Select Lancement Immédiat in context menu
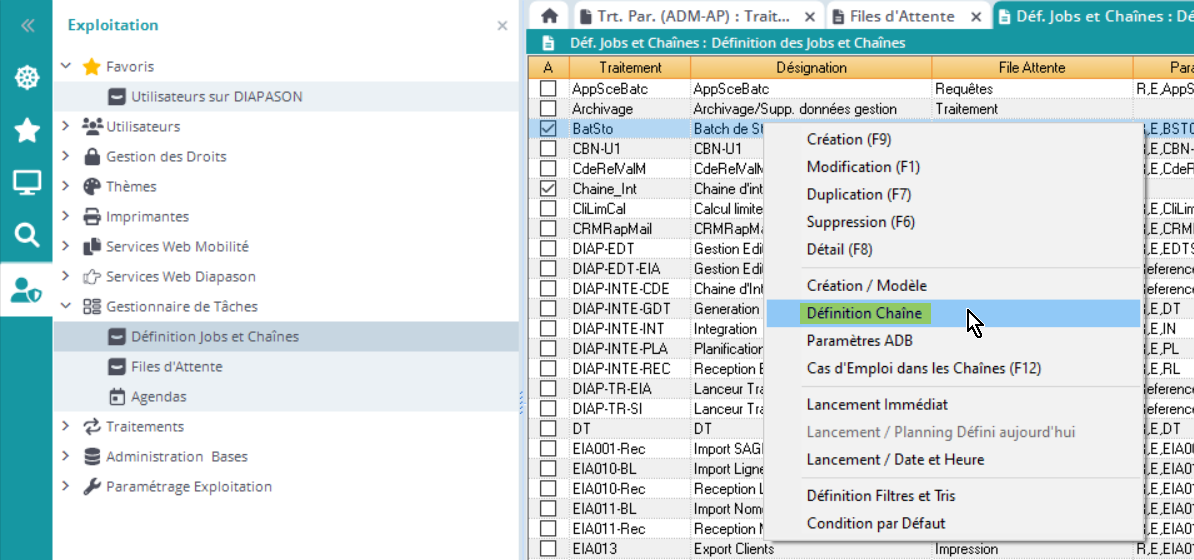The width and height of the screenshot is (1194, 560). [877, 405]
